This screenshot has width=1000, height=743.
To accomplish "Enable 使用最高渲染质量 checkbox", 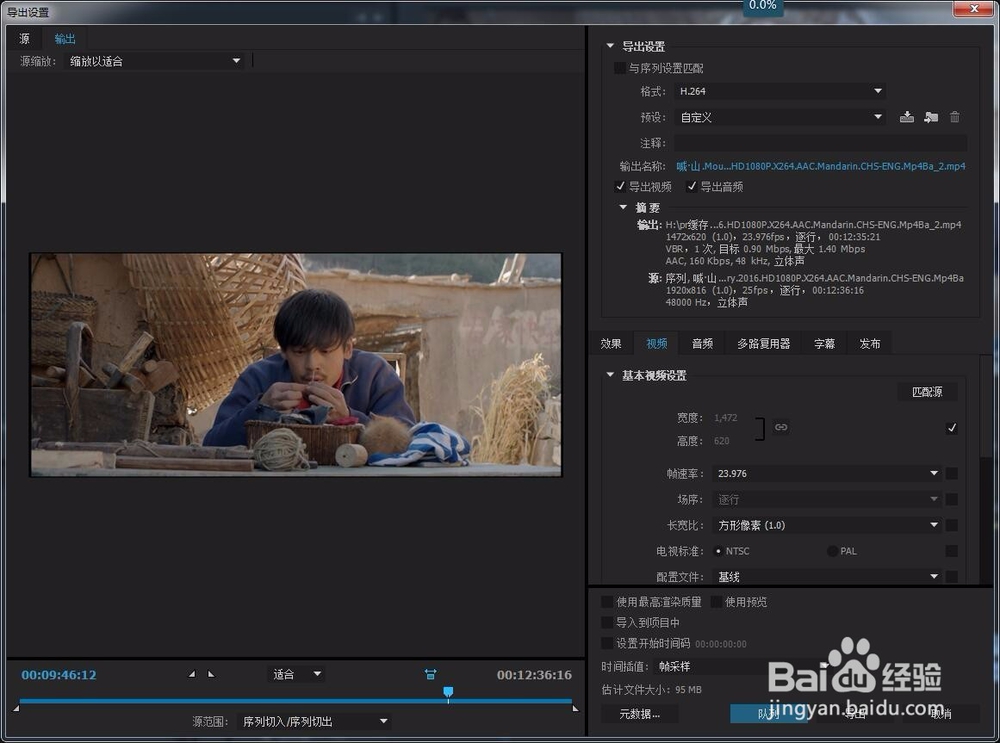I will tap(607, 601).
